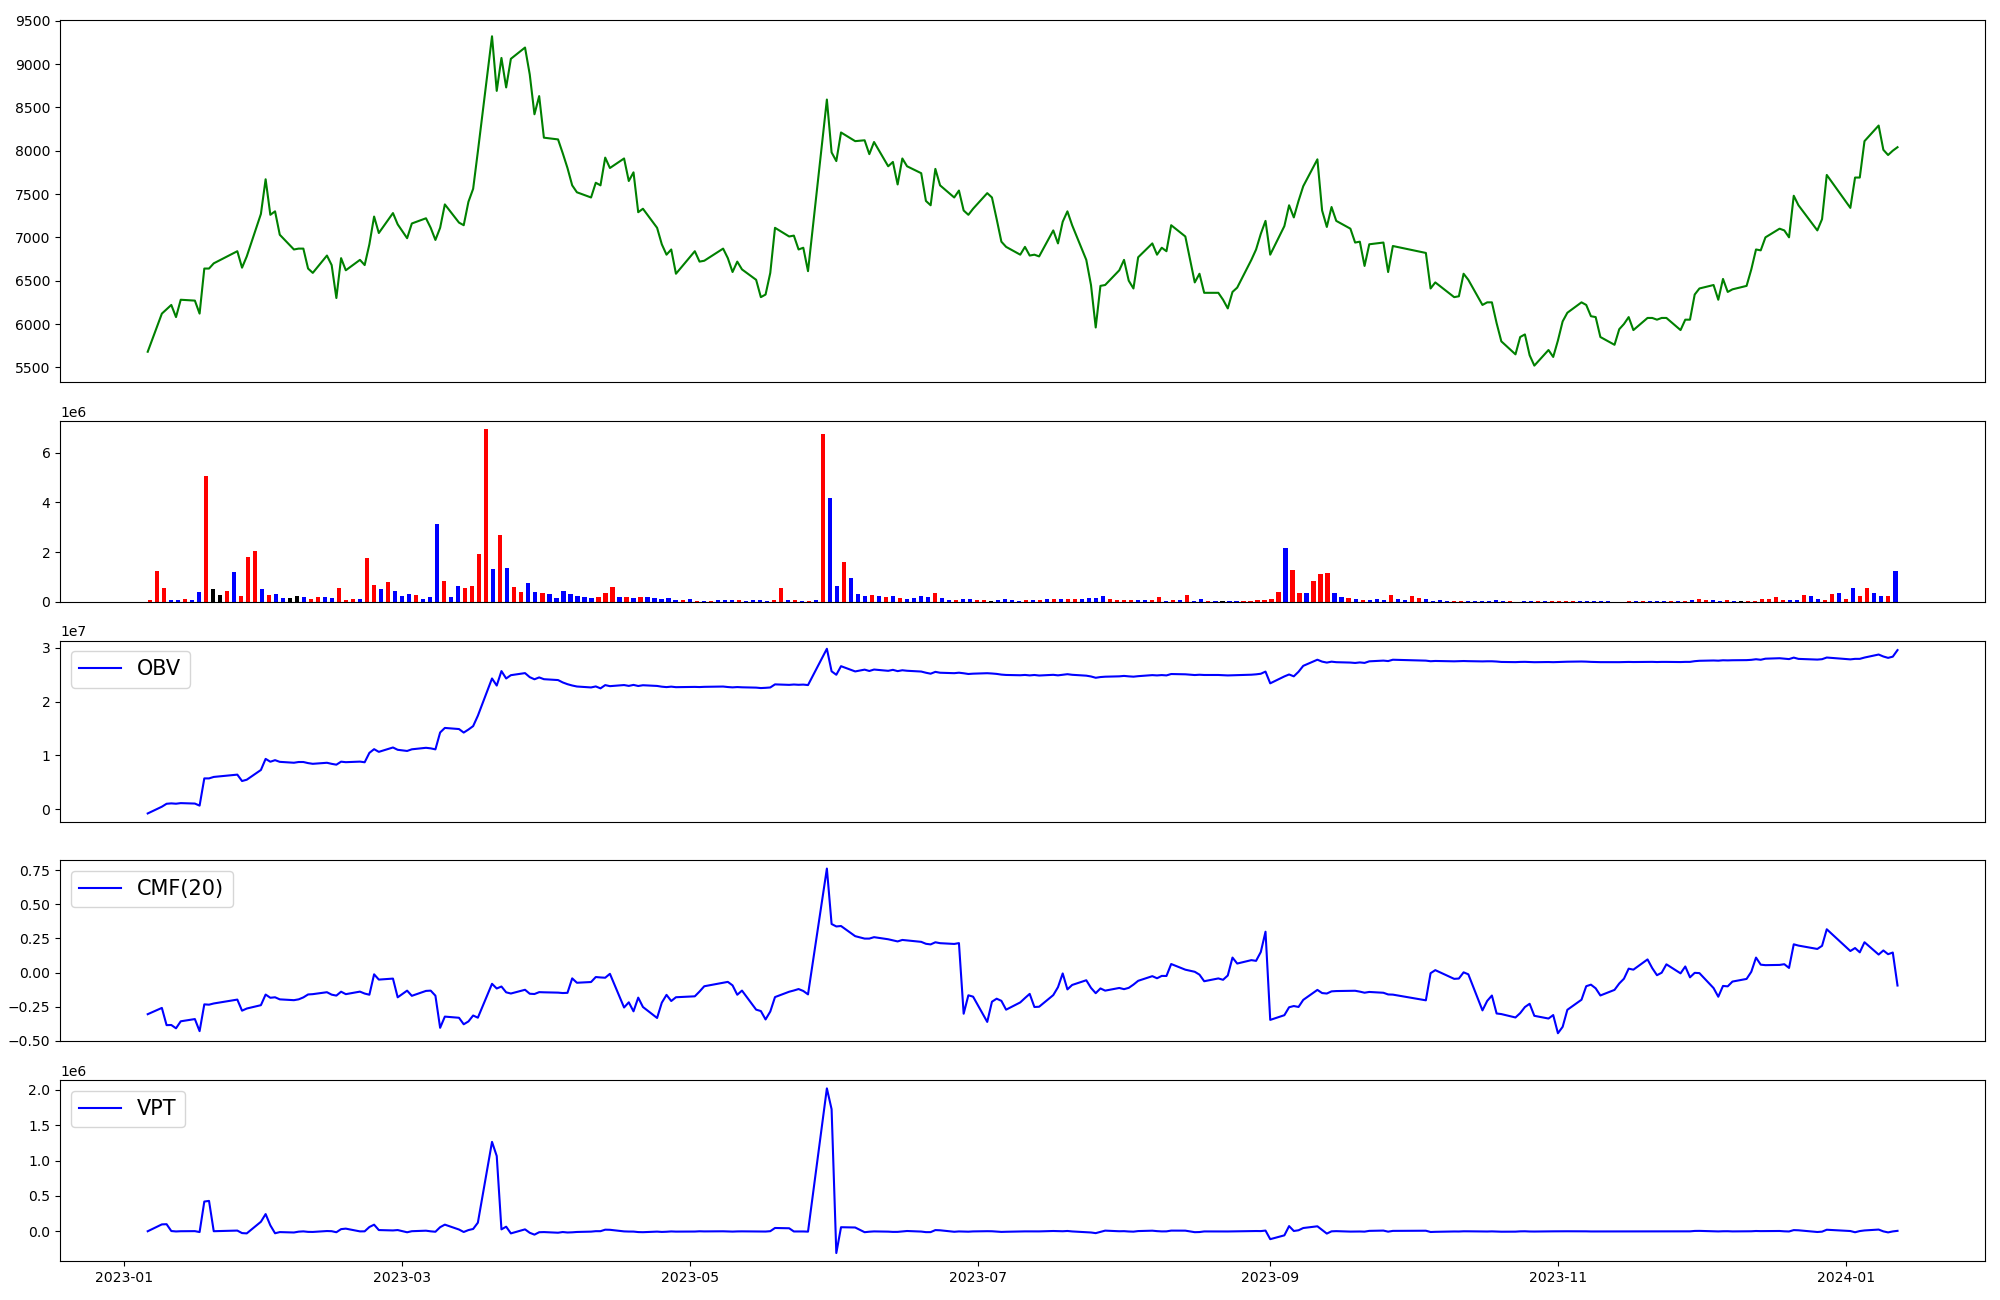Click the 2023-07 x-axis tick label
Image resolution: width=2000 pixels, height=1300 pixels.
pyautogui.click(x=977, y=1277)
